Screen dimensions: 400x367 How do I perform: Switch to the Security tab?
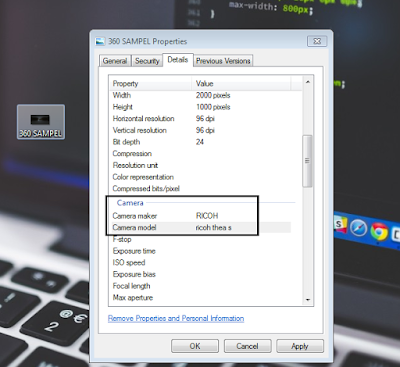click(x=147, y=61)
